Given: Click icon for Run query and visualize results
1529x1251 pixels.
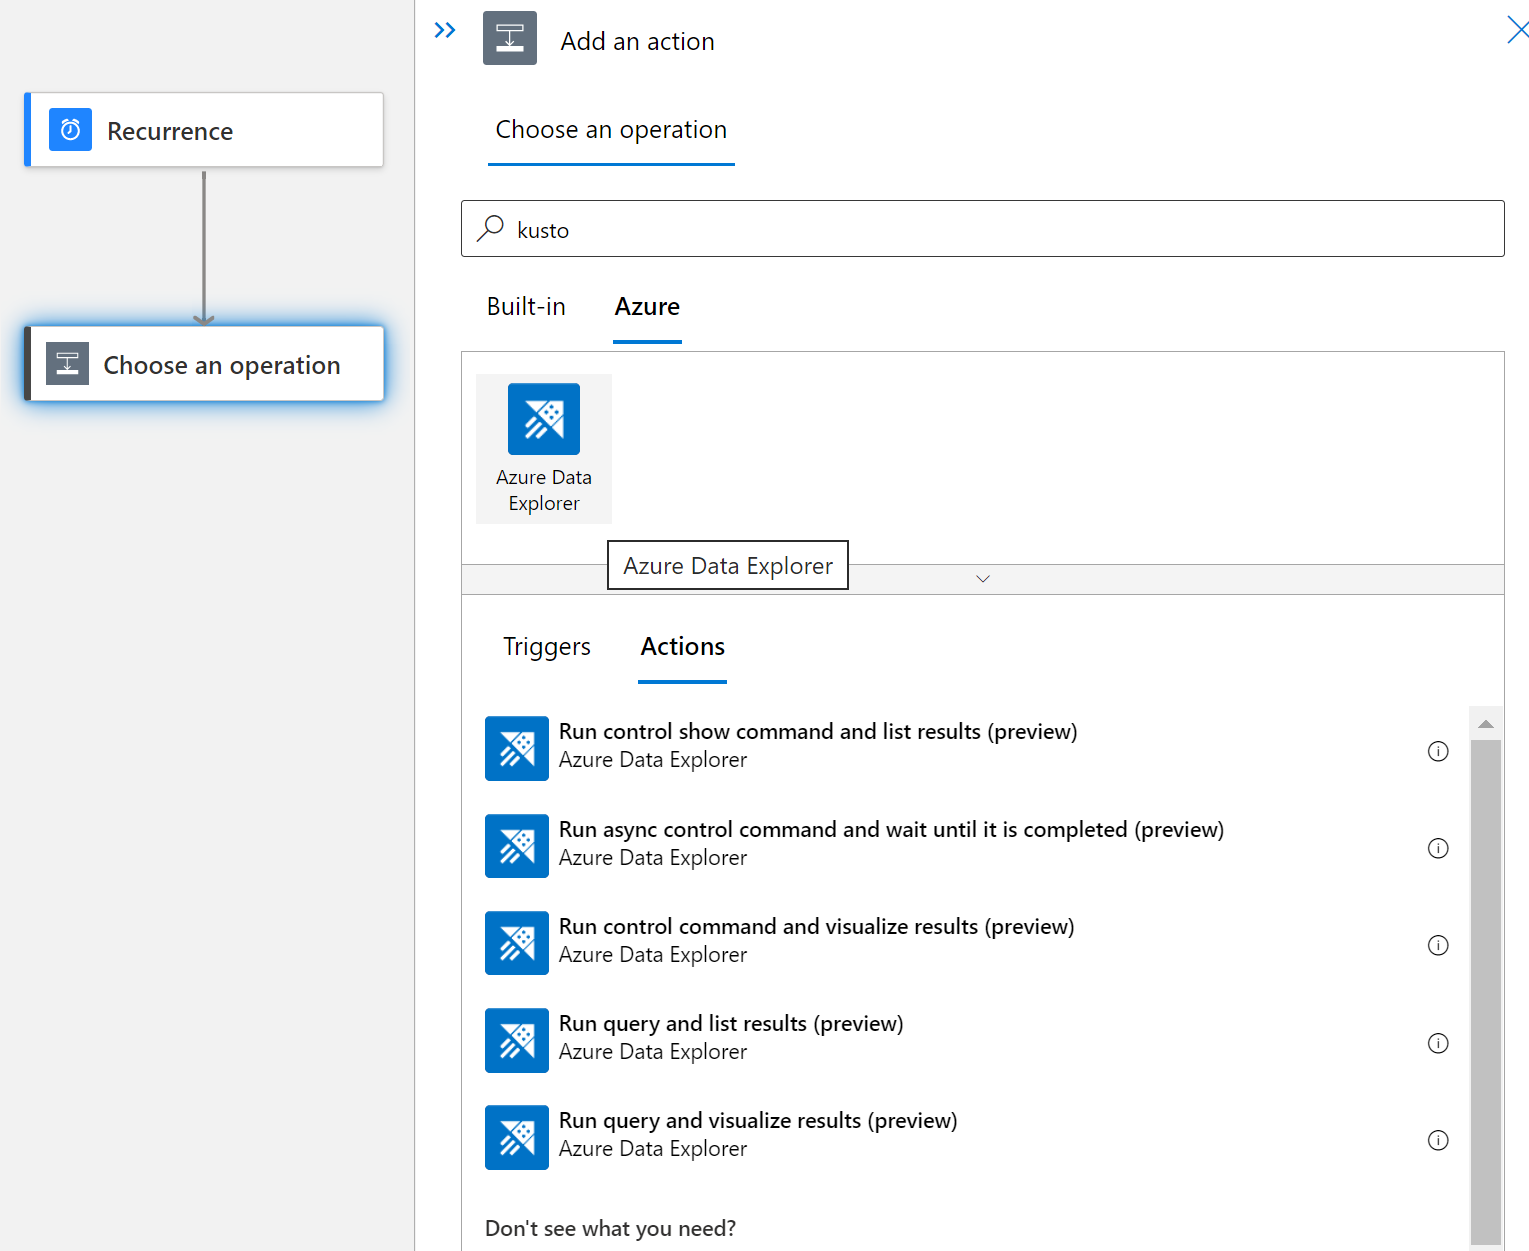Looking at the screenshot, I should point(517,1137).
